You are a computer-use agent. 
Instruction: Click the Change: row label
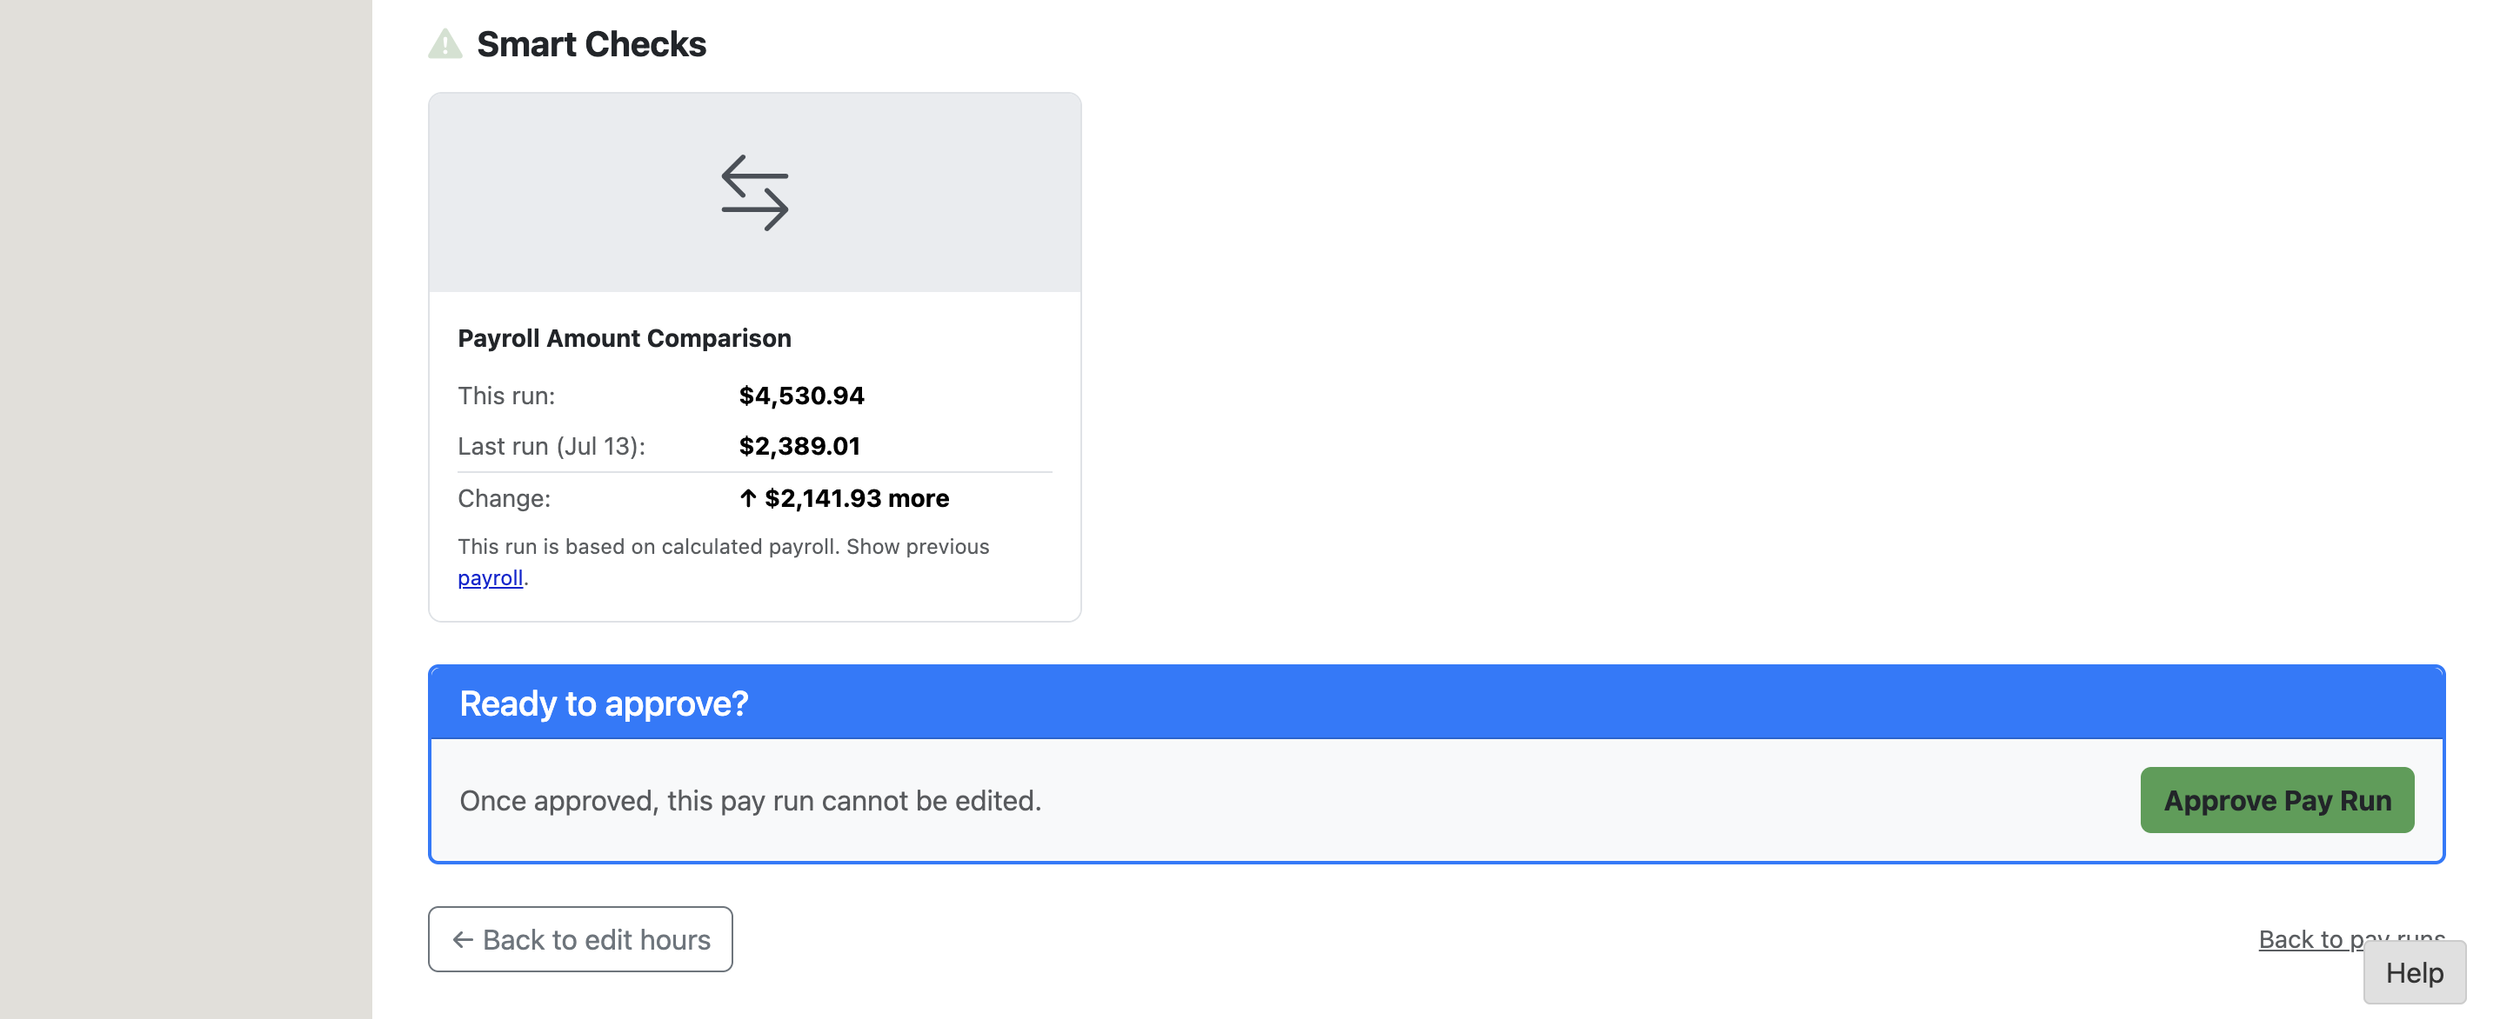(504, 497)
